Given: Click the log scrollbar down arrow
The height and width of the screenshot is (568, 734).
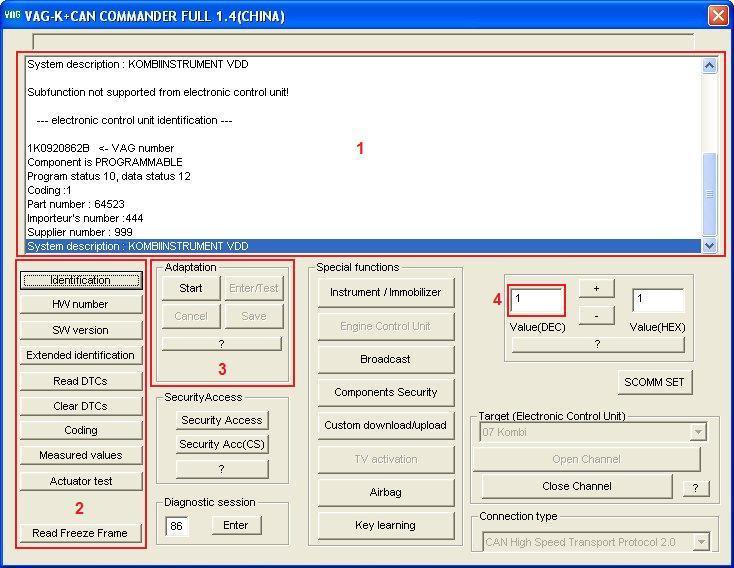Looking at the screenshot, I should click(710, 245).
